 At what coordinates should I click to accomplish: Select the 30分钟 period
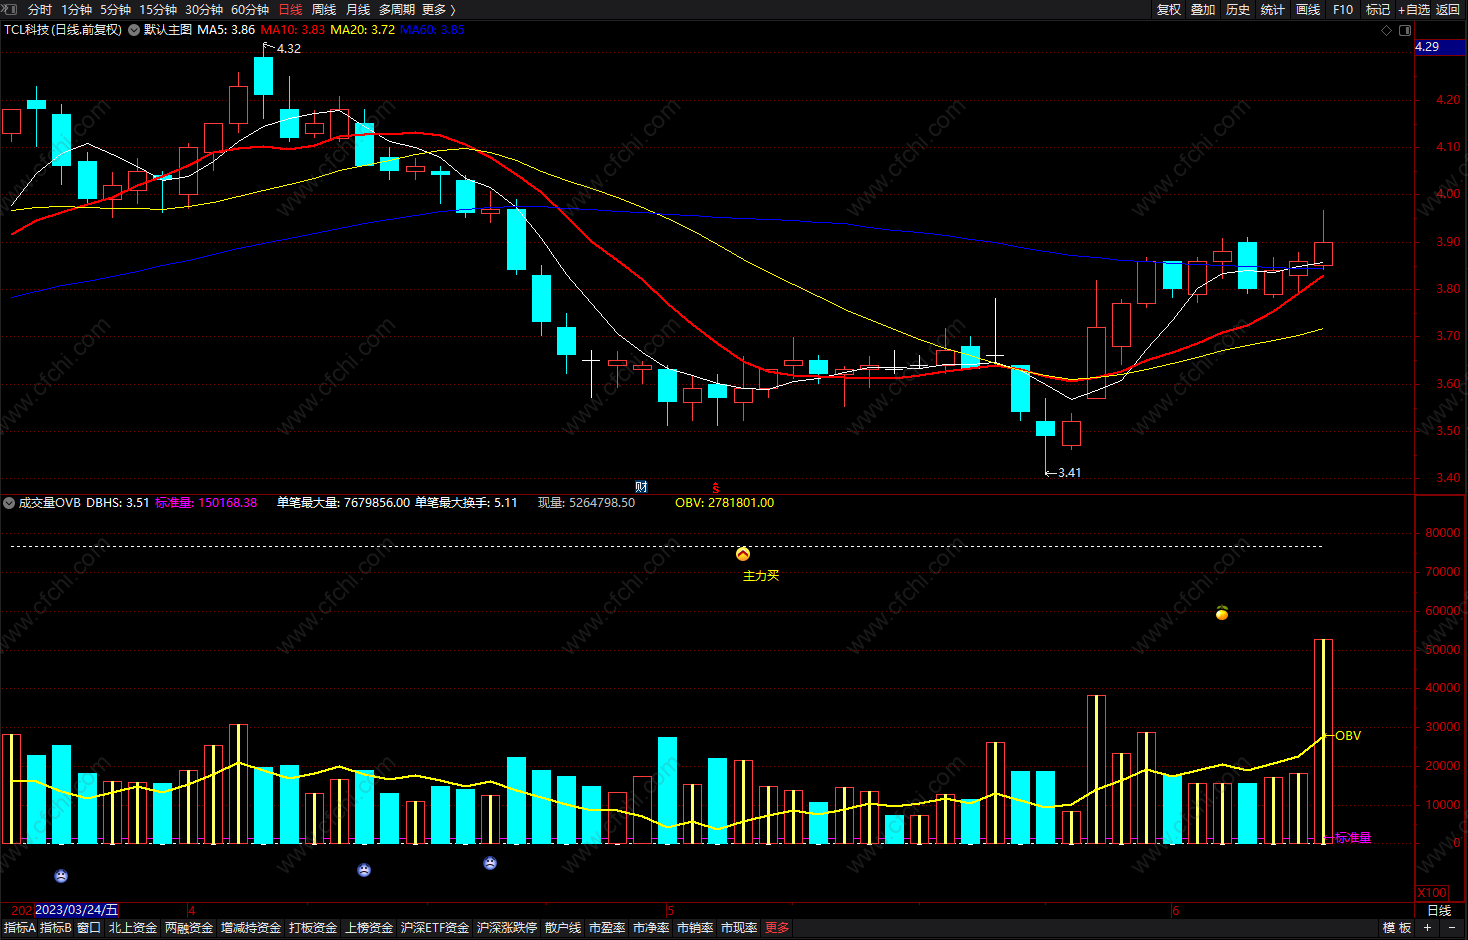[x=204, y=9]
